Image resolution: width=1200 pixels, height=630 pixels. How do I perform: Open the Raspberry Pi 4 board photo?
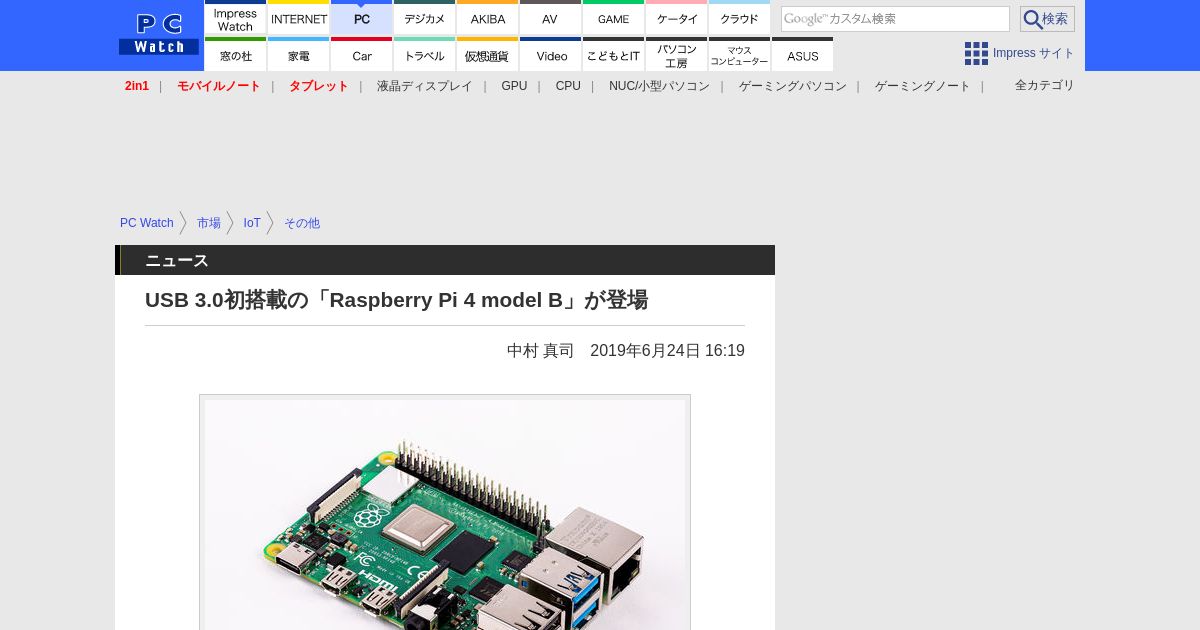[x=445, y=513]
